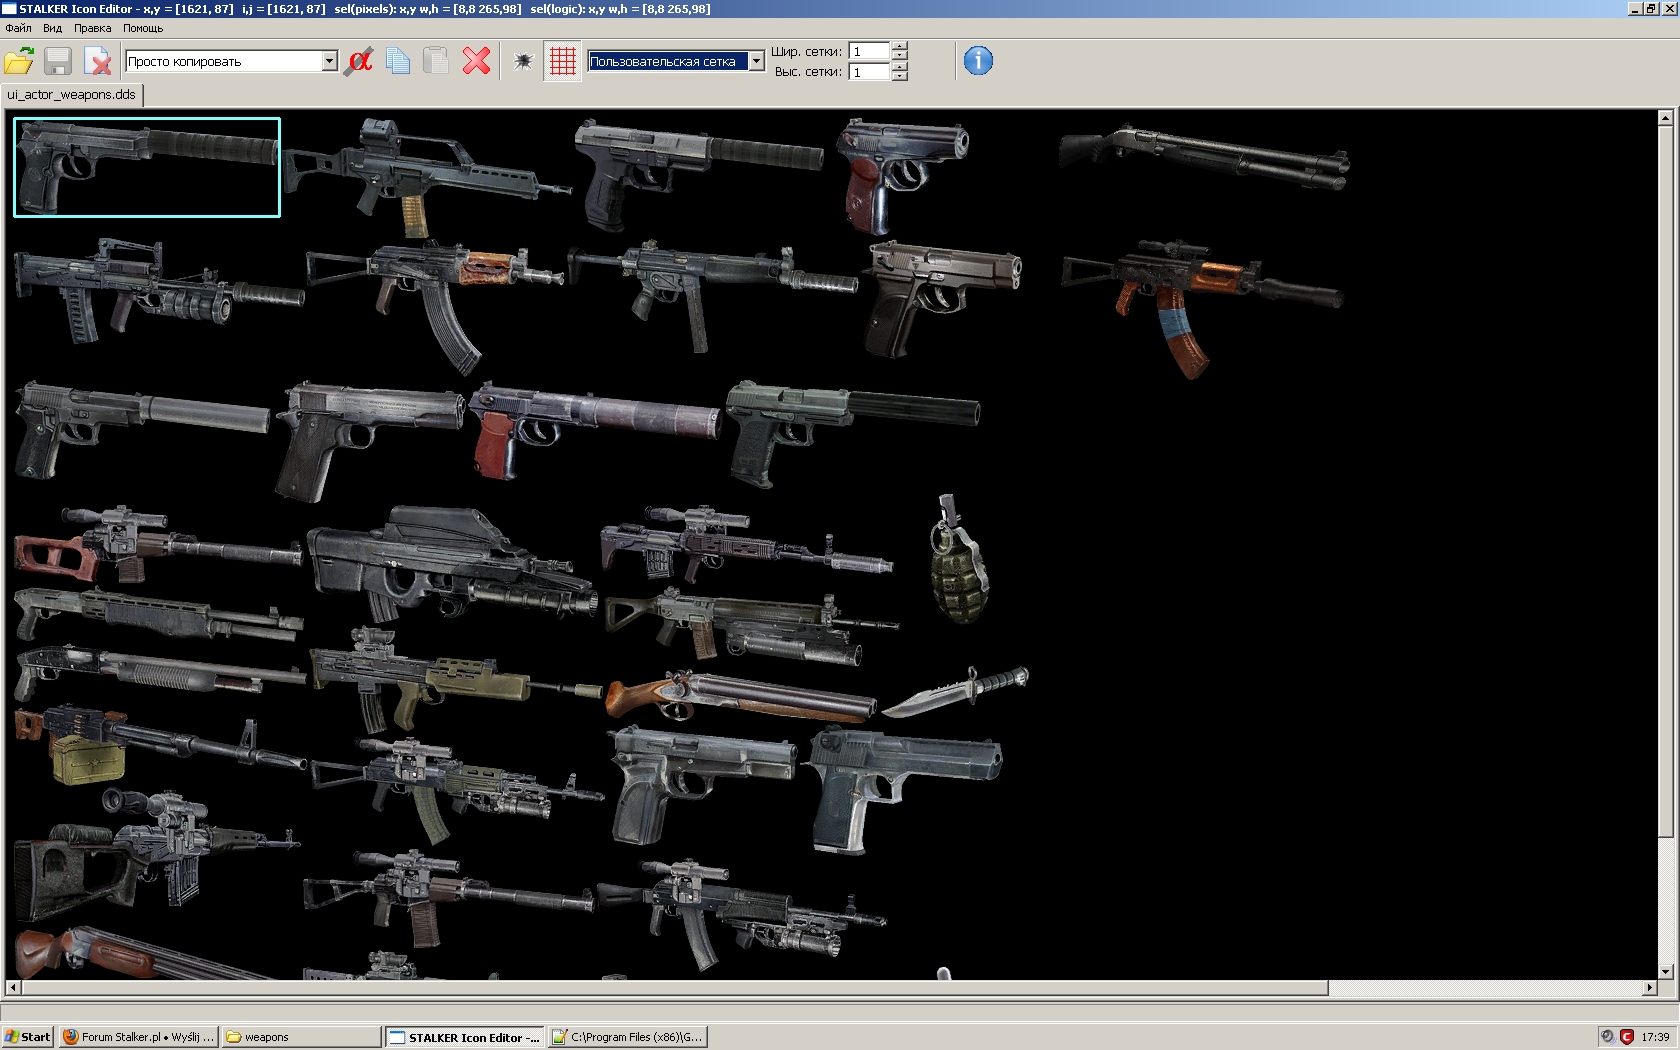Select the Colt 1911 pistol icon

pos(370,440)
